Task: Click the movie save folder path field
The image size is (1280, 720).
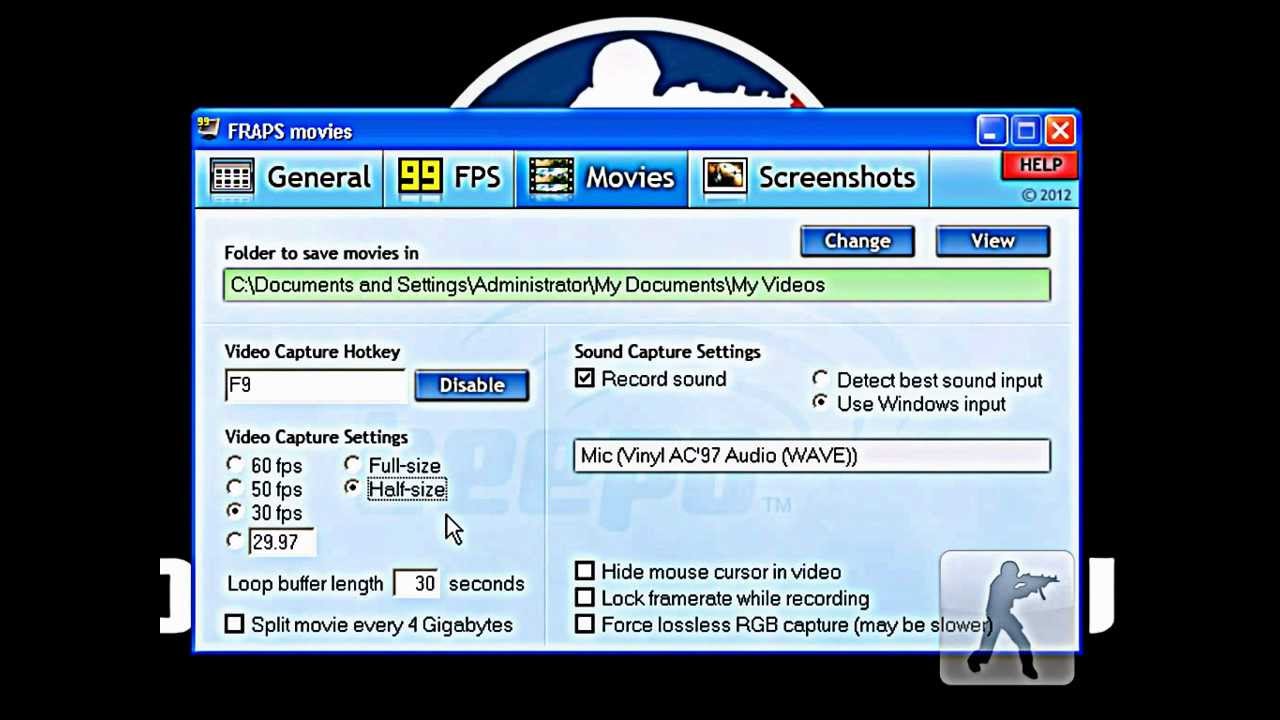Action: 637,285
